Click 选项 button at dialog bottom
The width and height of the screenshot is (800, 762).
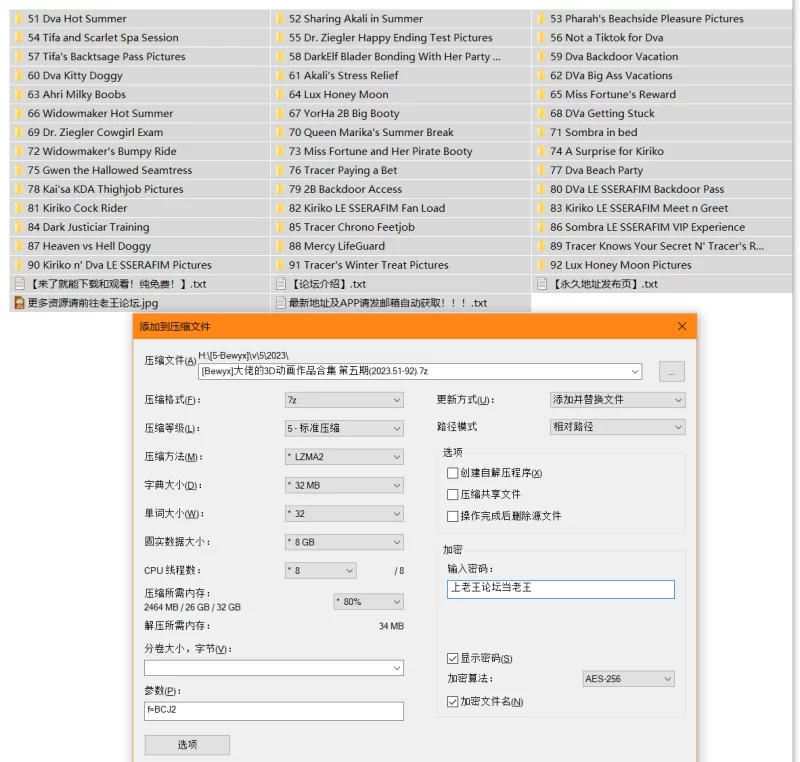tap(187, 745)
